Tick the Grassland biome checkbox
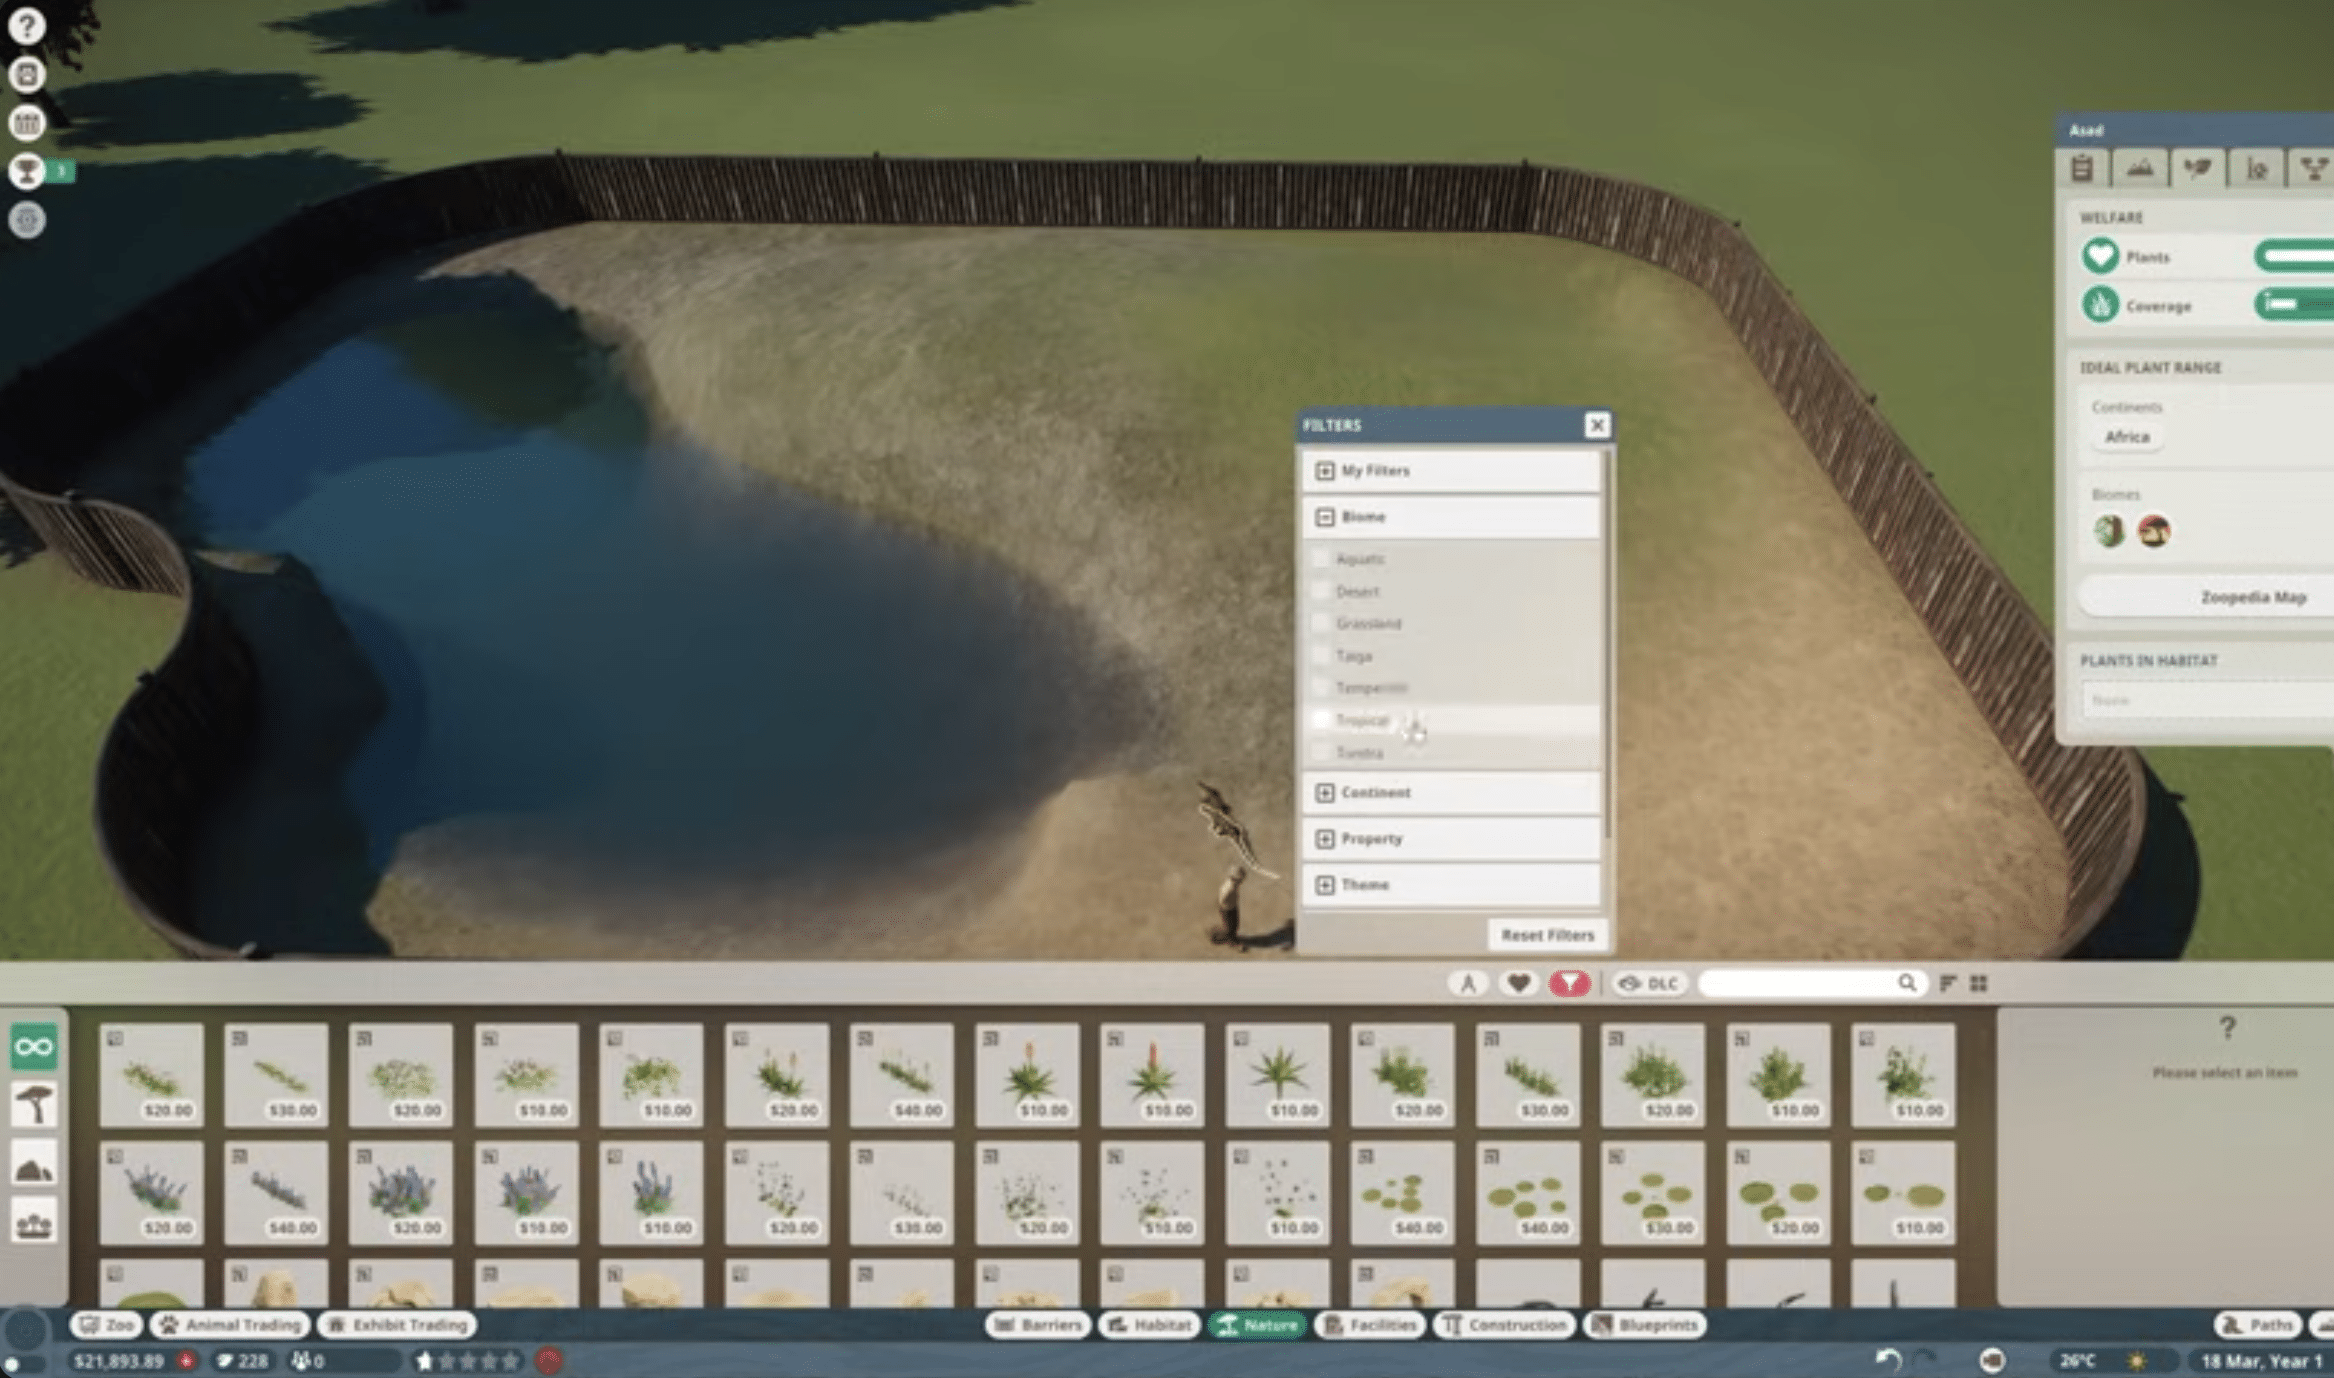Viewport: 2334px width, 1378px height. coord(1321,623)
